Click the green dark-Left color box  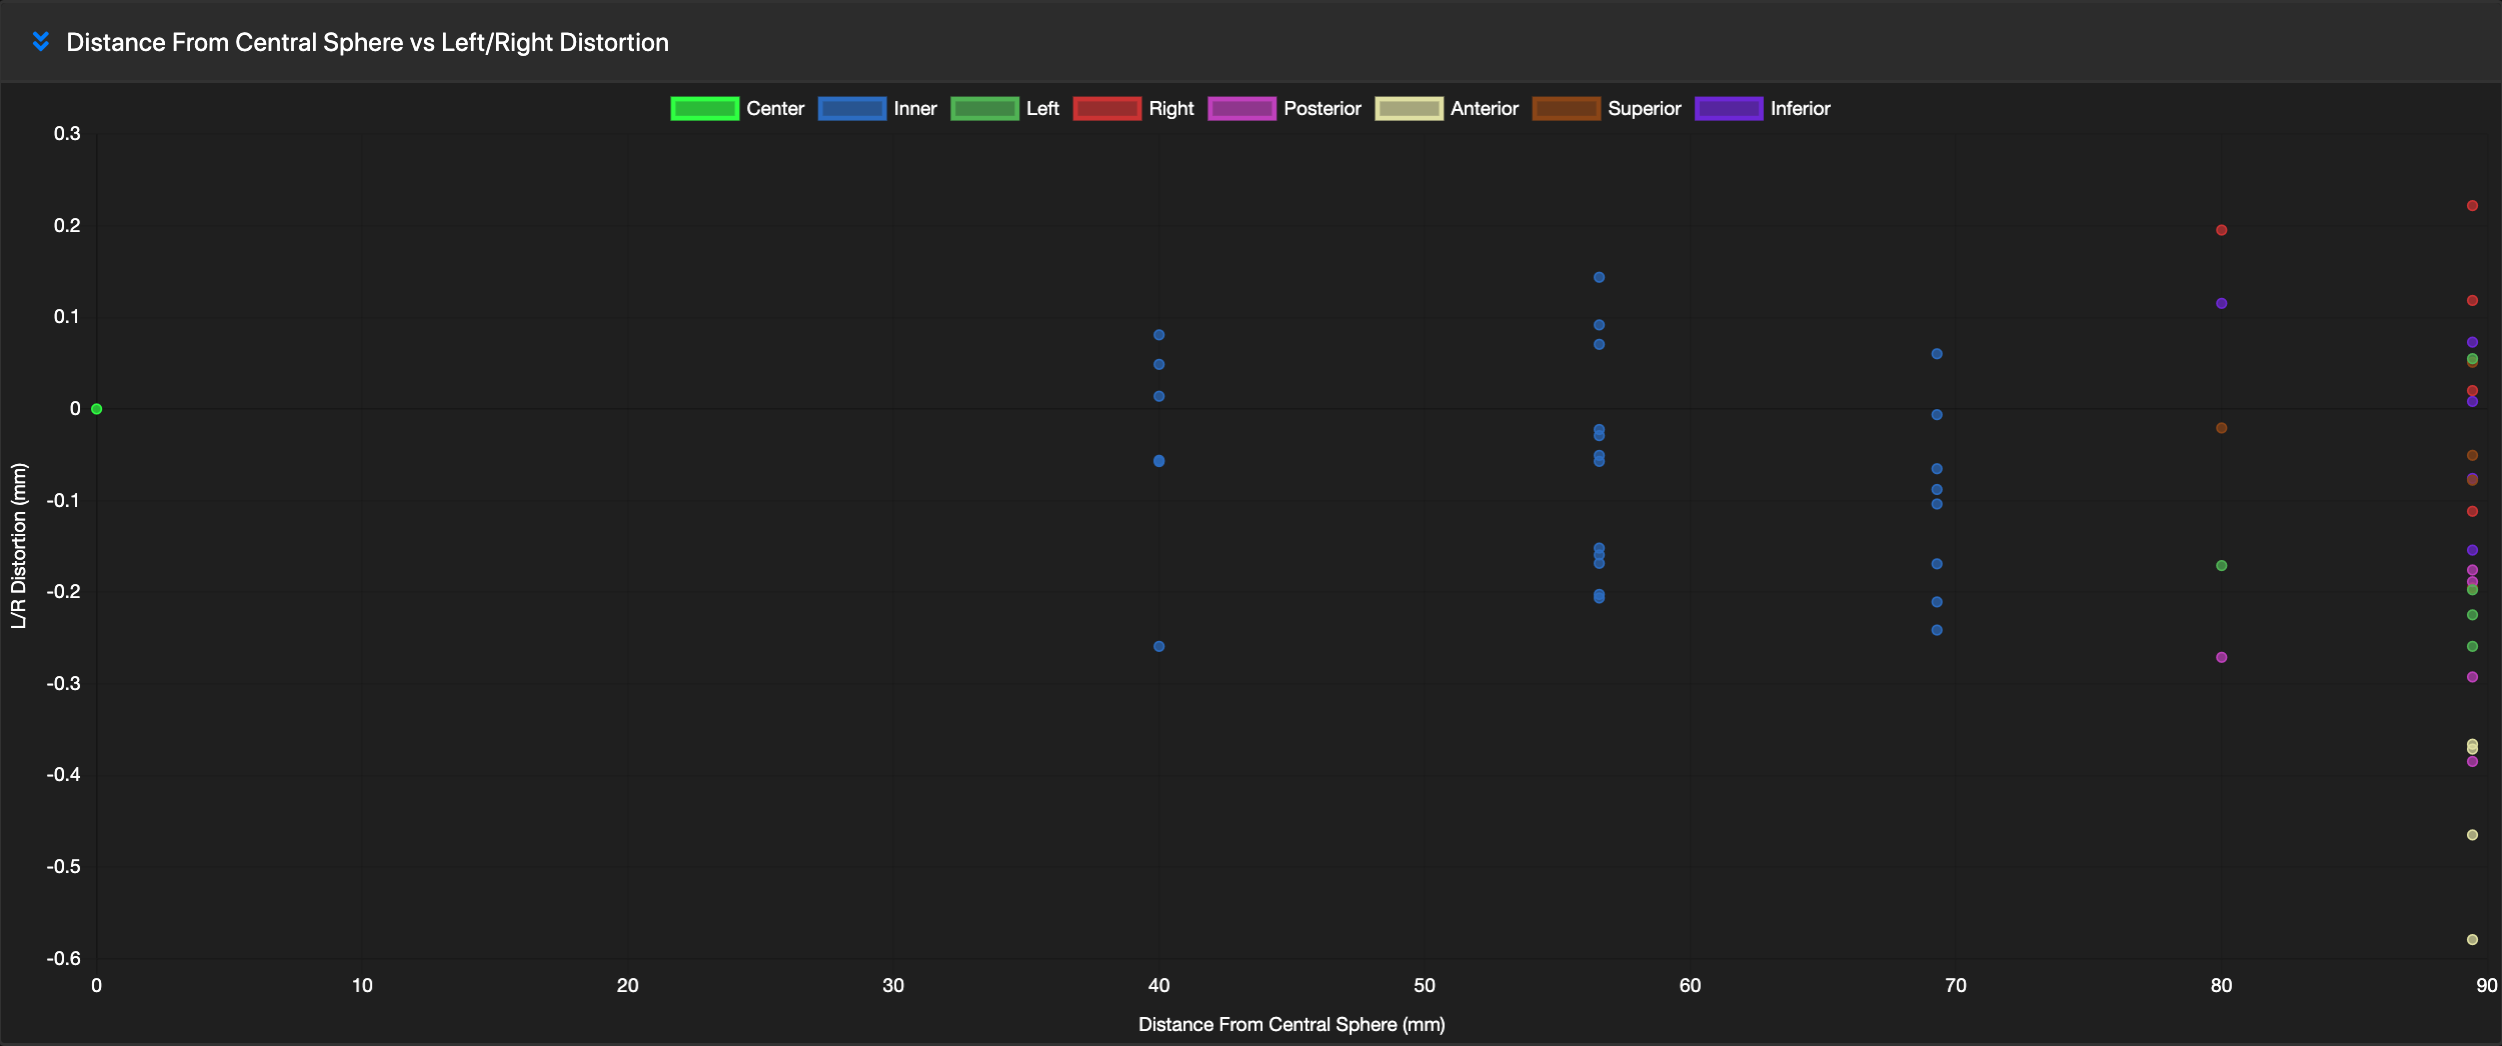(x=985, y=108)
